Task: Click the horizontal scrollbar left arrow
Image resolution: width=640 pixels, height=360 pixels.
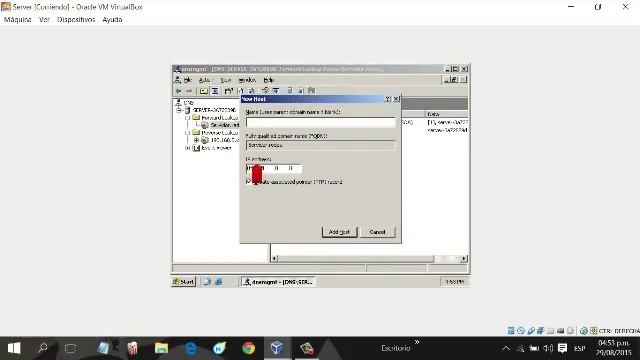Action: click(x=274, y=259)
